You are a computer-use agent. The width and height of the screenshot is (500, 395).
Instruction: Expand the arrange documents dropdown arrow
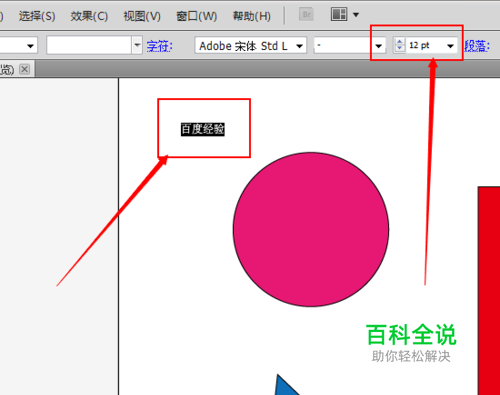[x=356, y=15]
